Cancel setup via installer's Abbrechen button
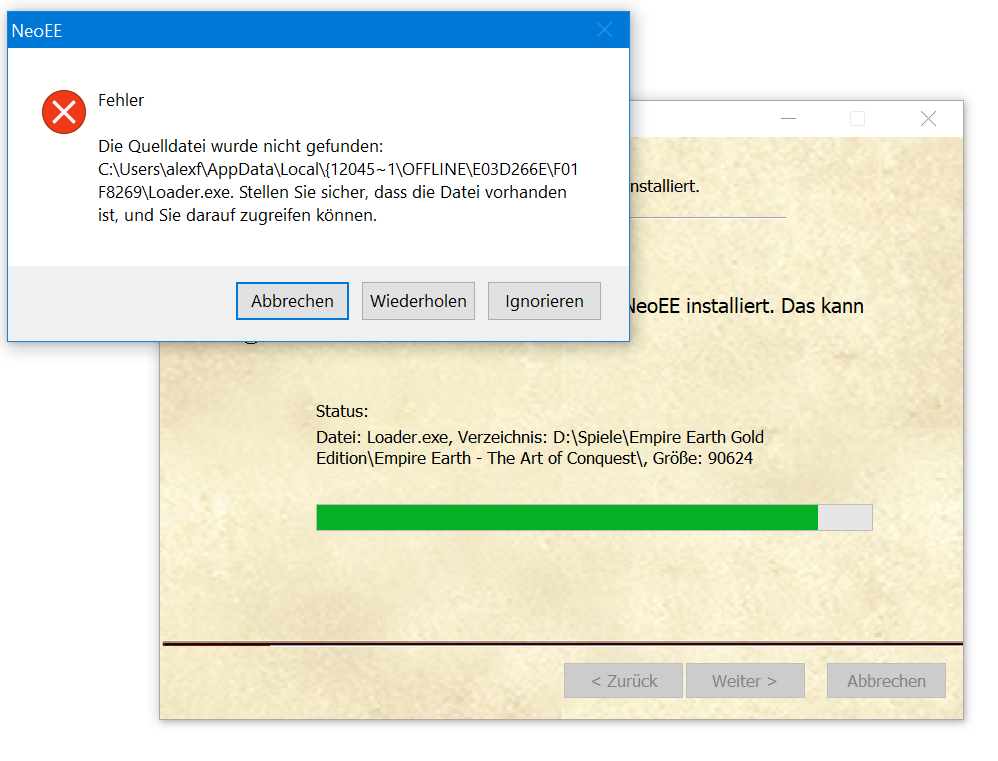Screen dimensions: 998x761 (x=886, y=681)
